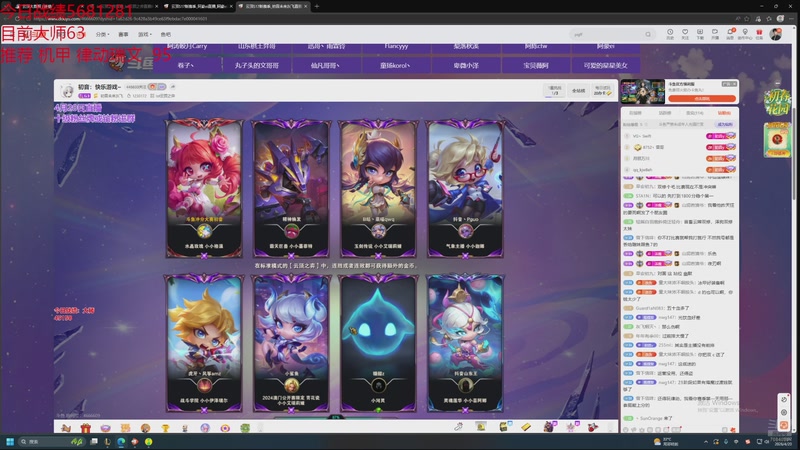The image size is (800, 450).
Task: Click the green frog gift icon in the gift bar
Action: point(245,428)
